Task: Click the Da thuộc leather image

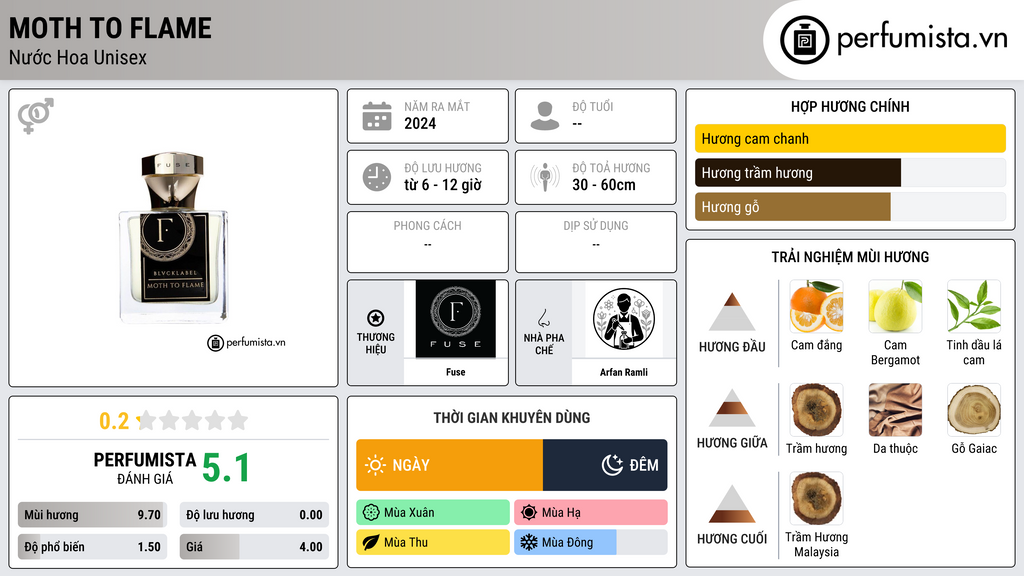Action: coord(895,409)
